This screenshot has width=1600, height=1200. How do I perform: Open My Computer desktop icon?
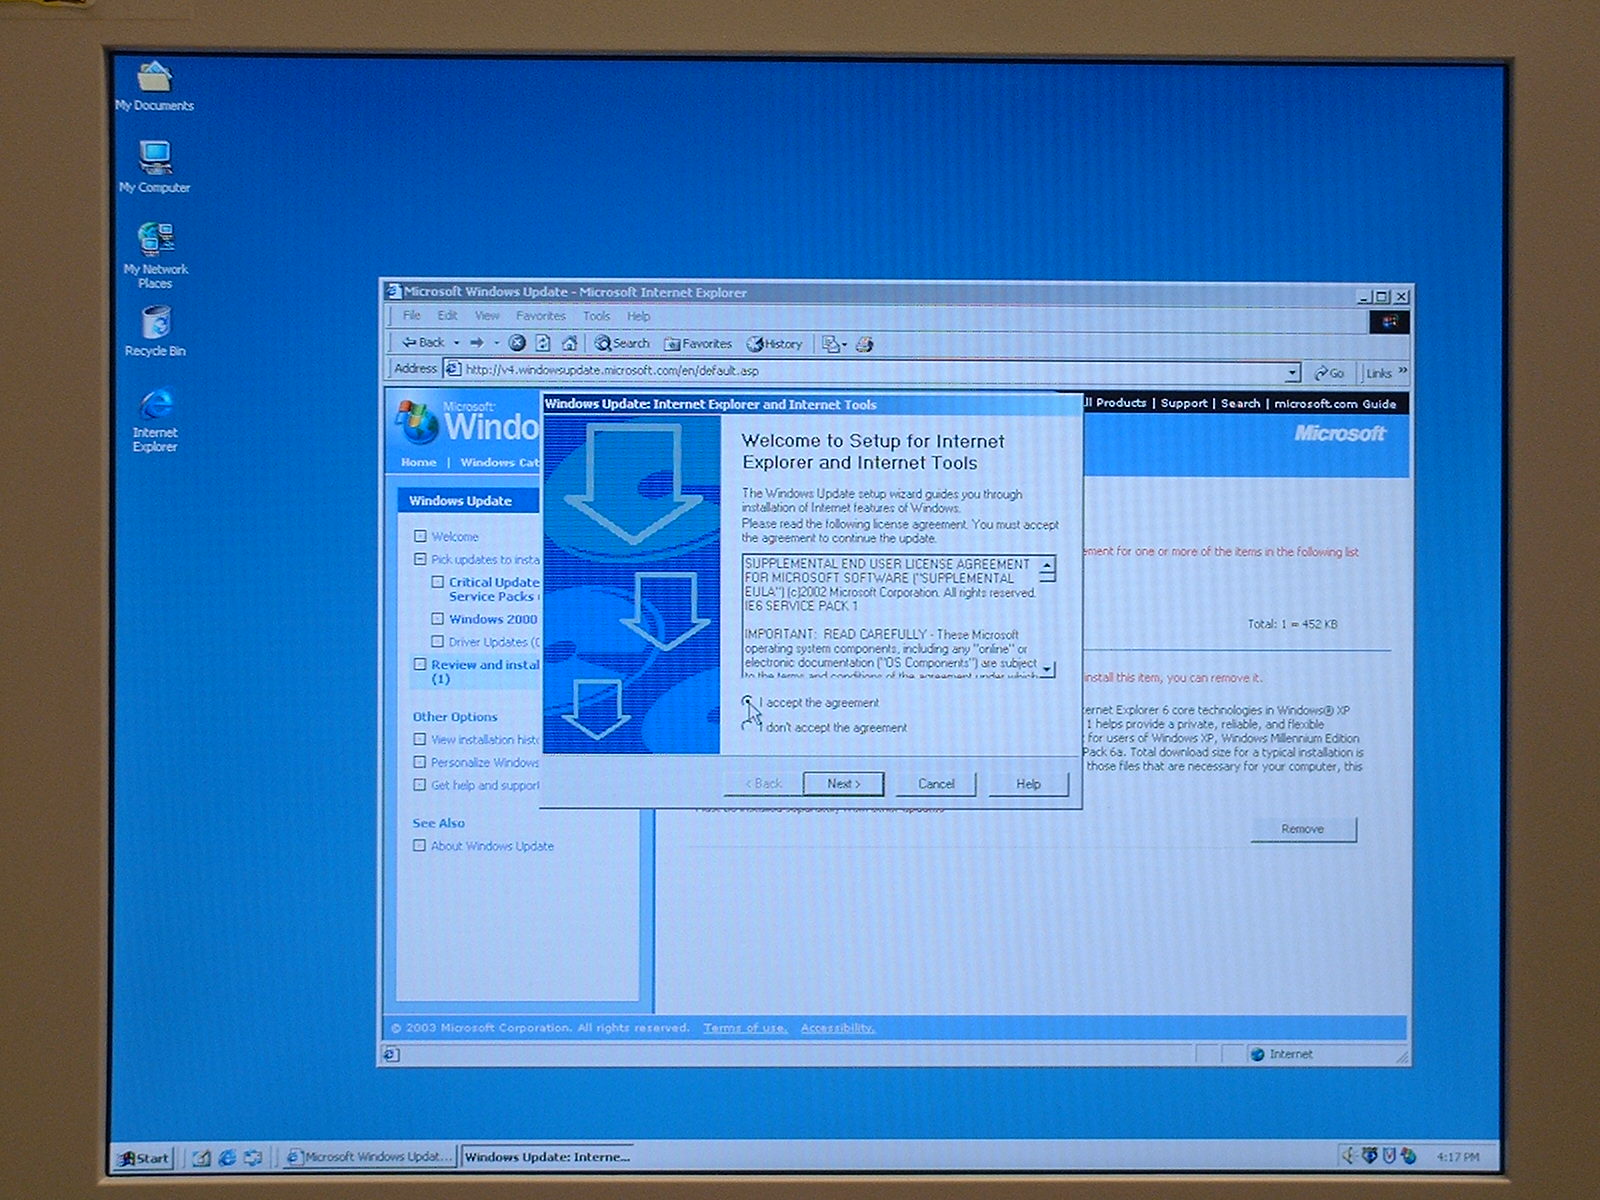155,166
